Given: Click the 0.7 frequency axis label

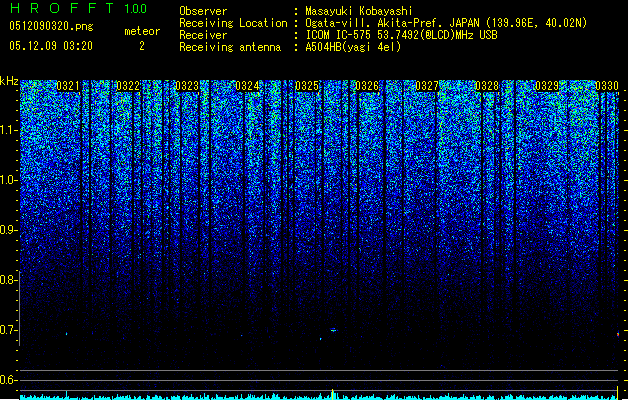Looking at the screenshot, I should tap(9, 330).
